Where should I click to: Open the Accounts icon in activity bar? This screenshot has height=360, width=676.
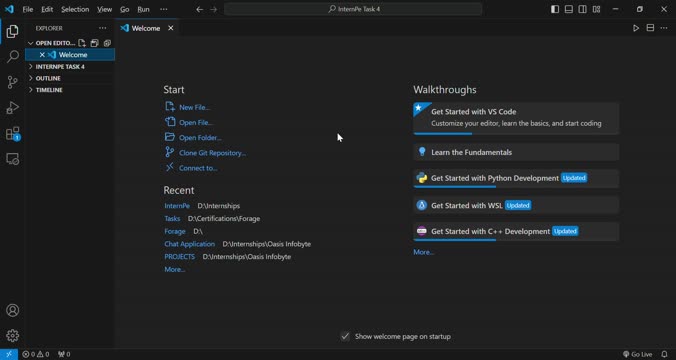13,310
